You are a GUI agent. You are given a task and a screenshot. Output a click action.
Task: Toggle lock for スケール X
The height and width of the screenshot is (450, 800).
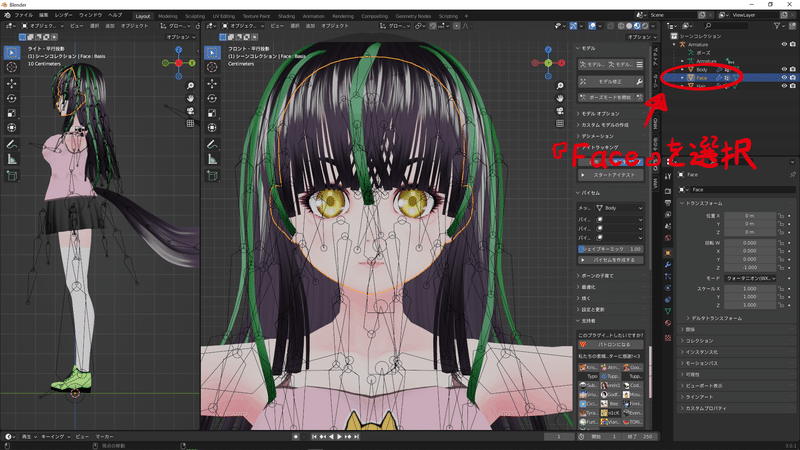(x=781, y=289)
